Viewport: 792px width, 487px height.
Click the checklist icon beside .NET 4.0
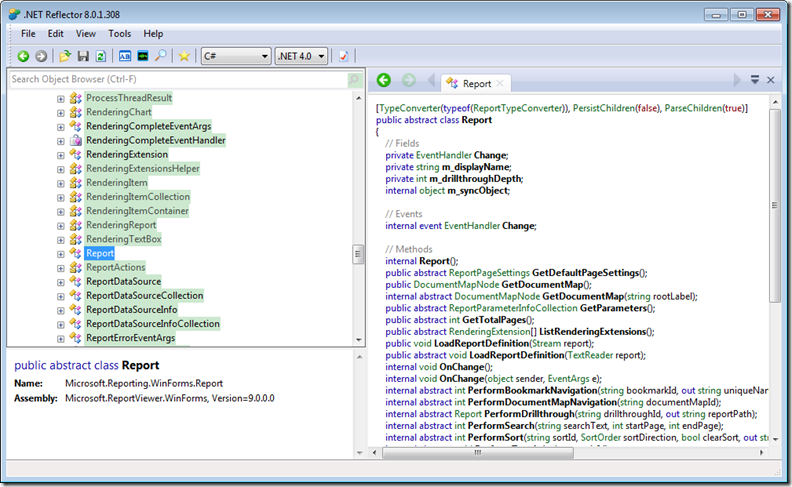click(343, 56)
